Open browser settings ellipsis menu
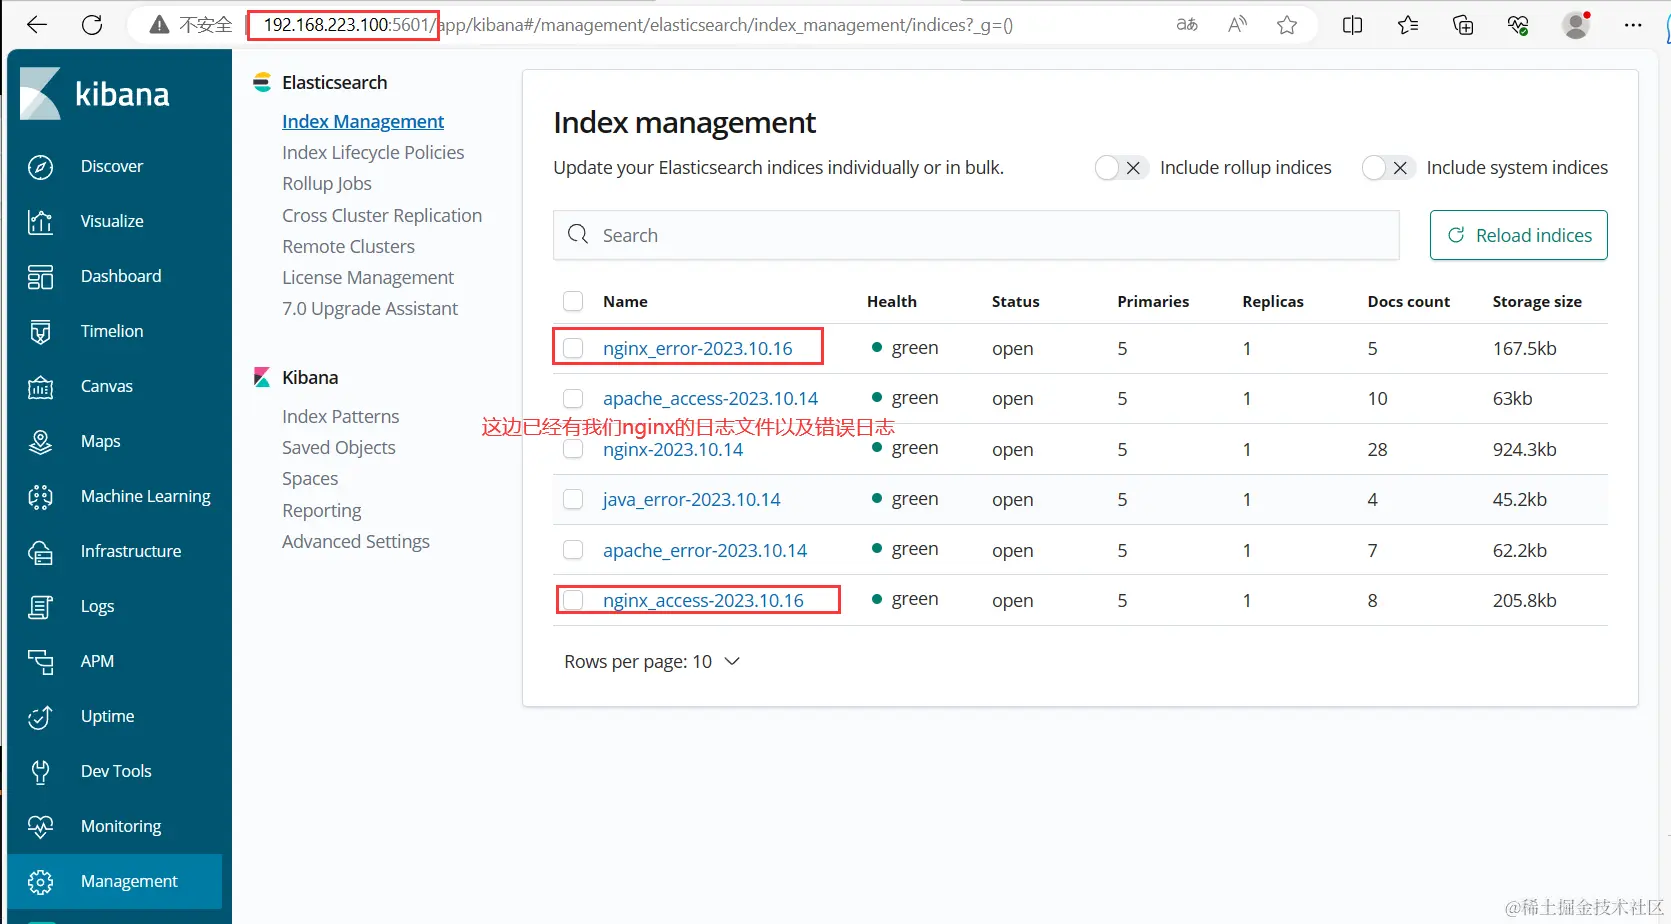The width and height of the screenshot is (1671, 924). (x=1633, y=25)
